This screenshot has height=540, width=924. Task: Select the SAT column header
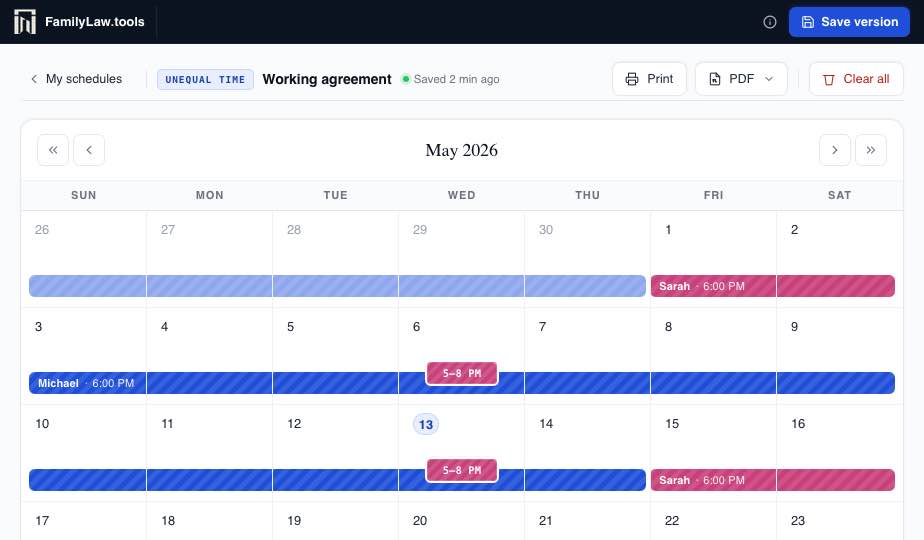tap(840, 195)
